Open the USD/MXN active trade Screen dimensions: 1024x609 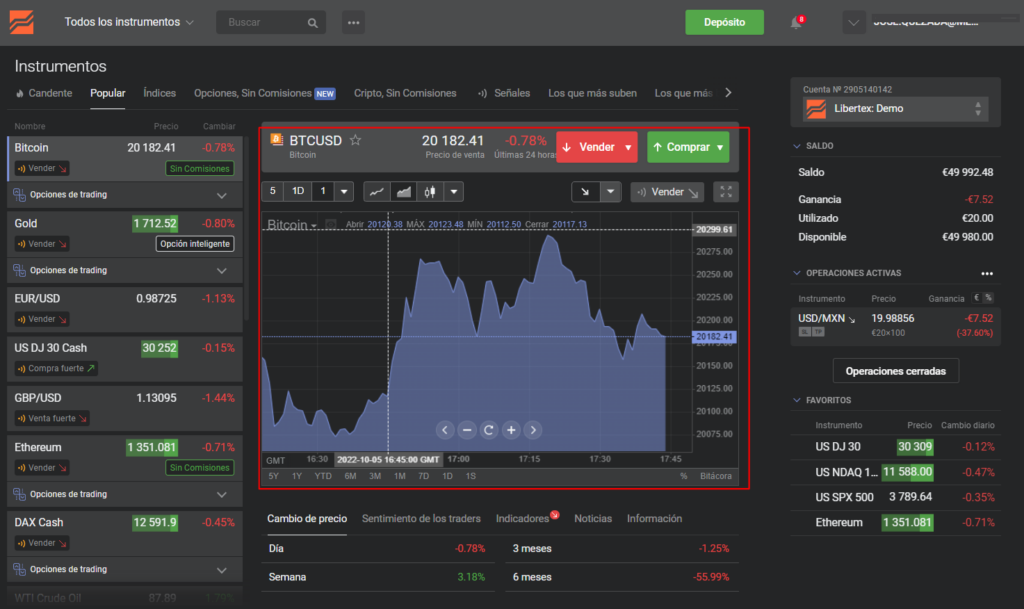point(895,324)
